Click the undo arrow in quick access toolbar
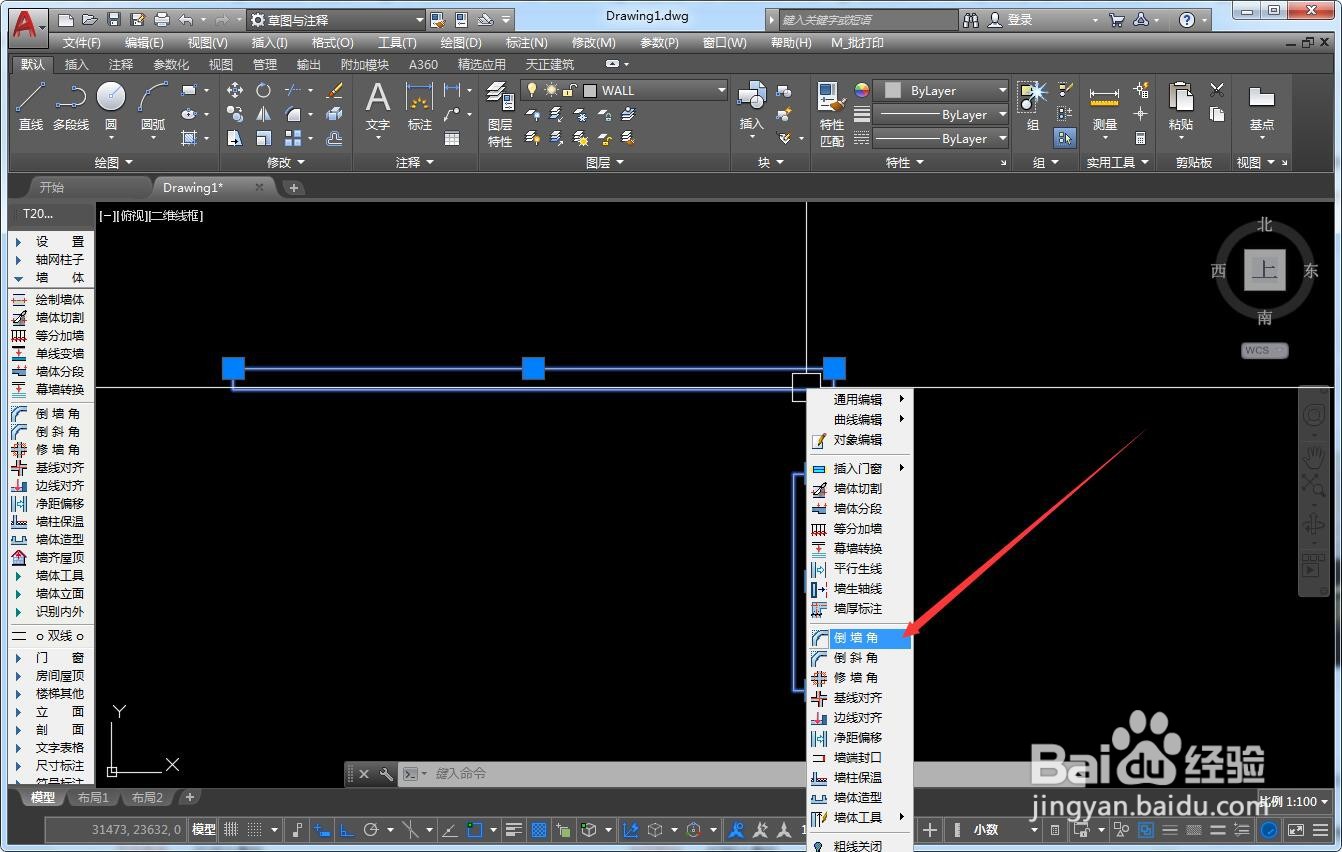The height and width of the screenshot is (852, 1342). [186, 20]
